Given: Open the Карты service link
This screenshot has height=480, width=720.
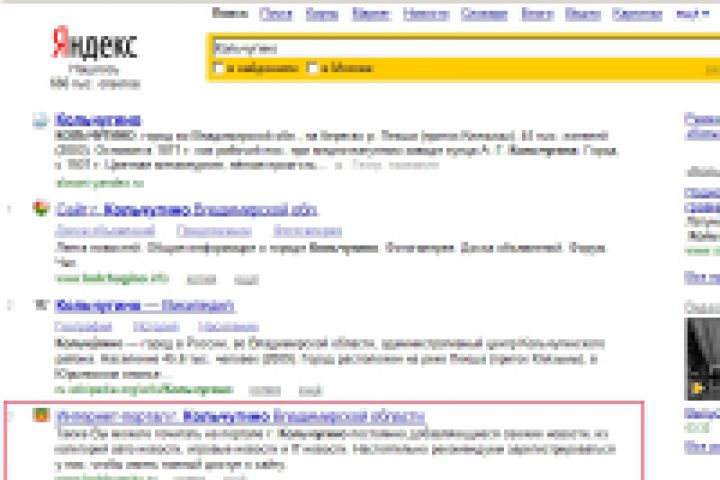Looking at the screenshot, I should (322, 14).
